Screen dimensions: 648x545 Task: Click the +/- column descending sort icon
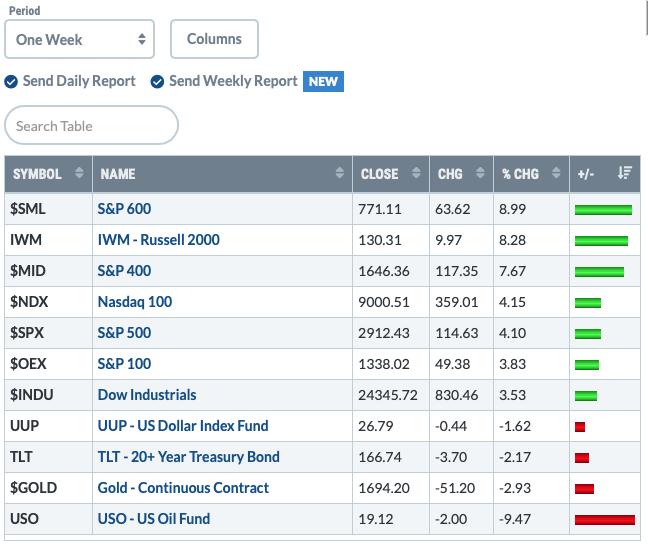coord(625,172)
